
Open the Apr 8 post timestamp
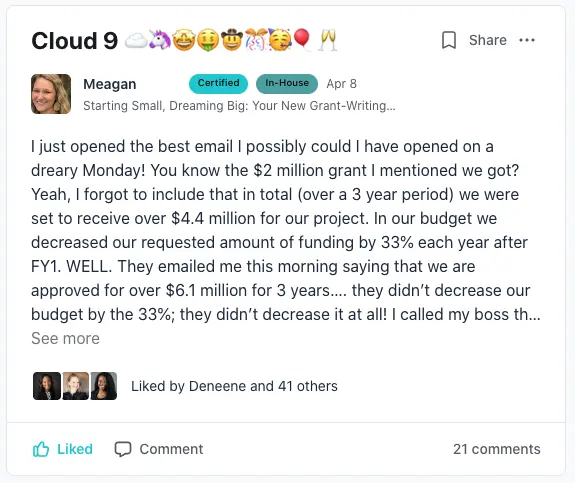(341, 84)
